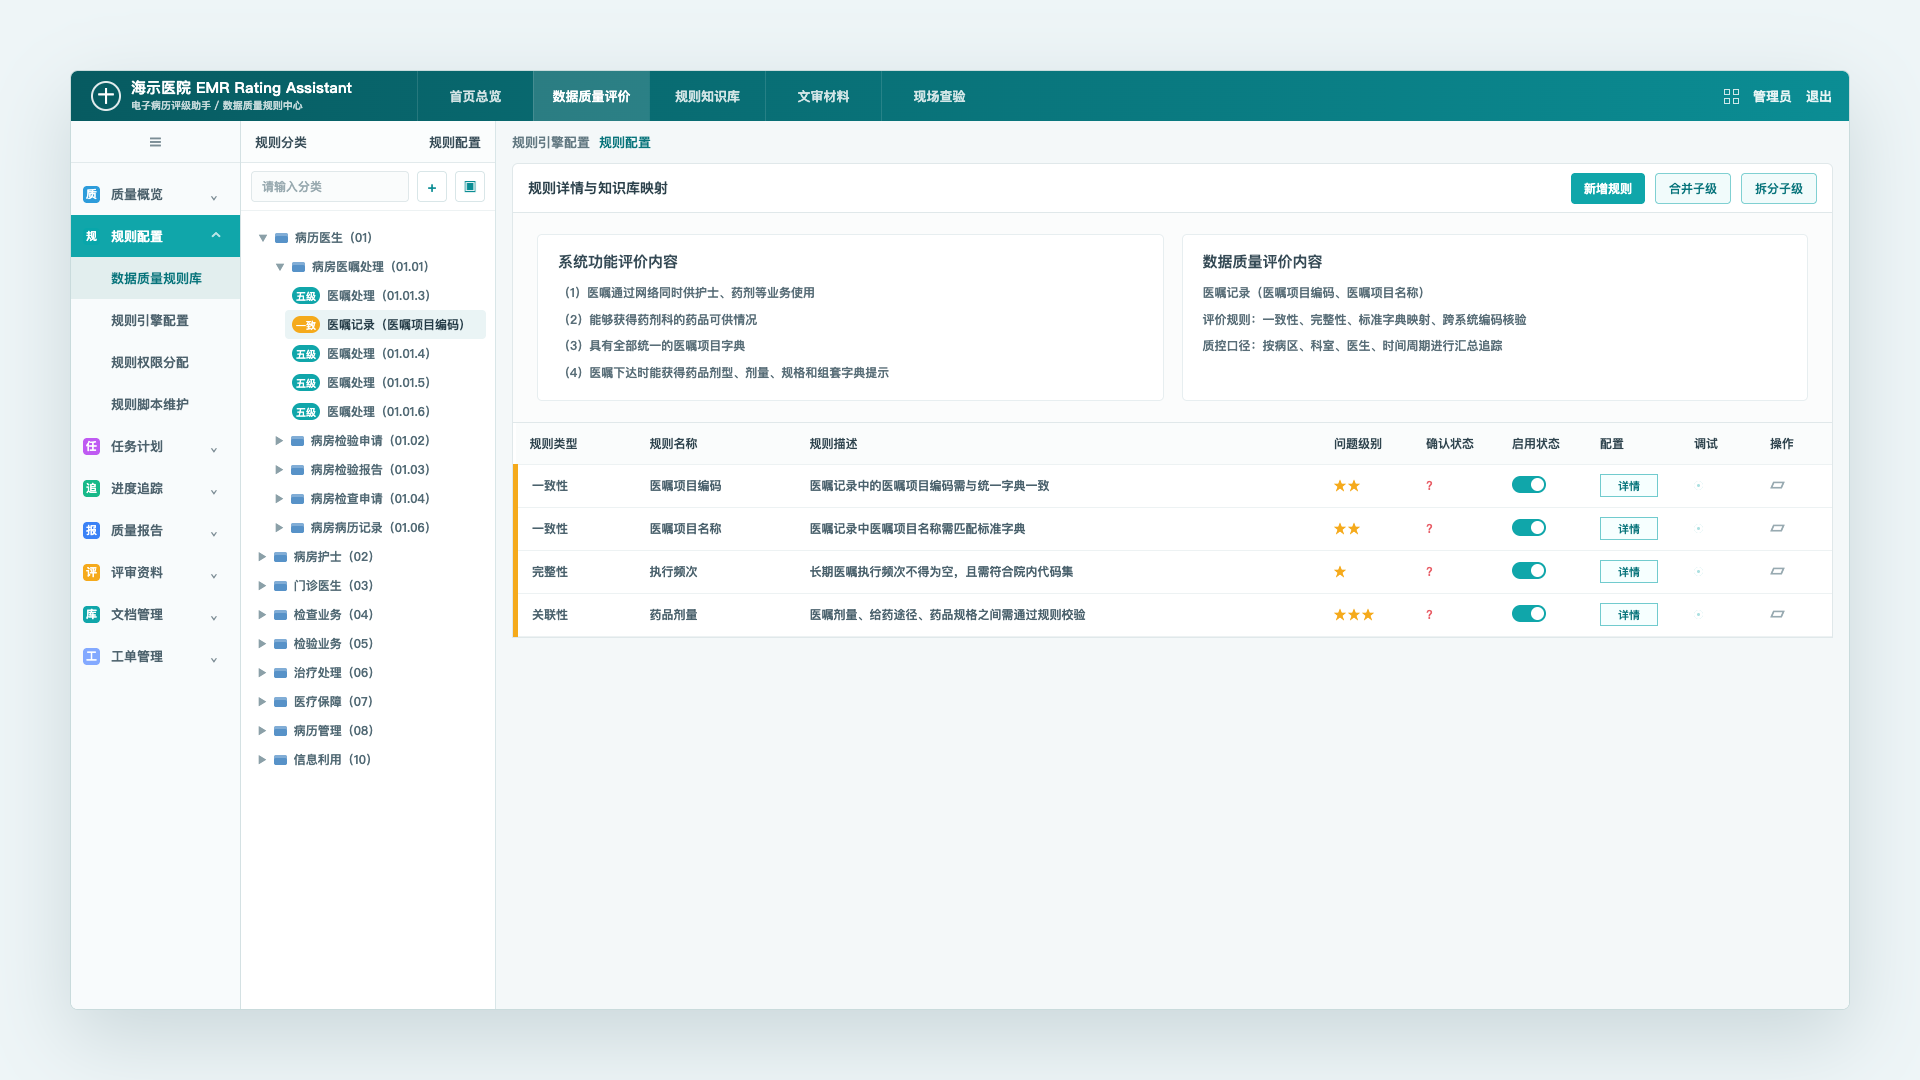
Task: Switch to the 规则知识库 top tab
Action: pos(707,96)
